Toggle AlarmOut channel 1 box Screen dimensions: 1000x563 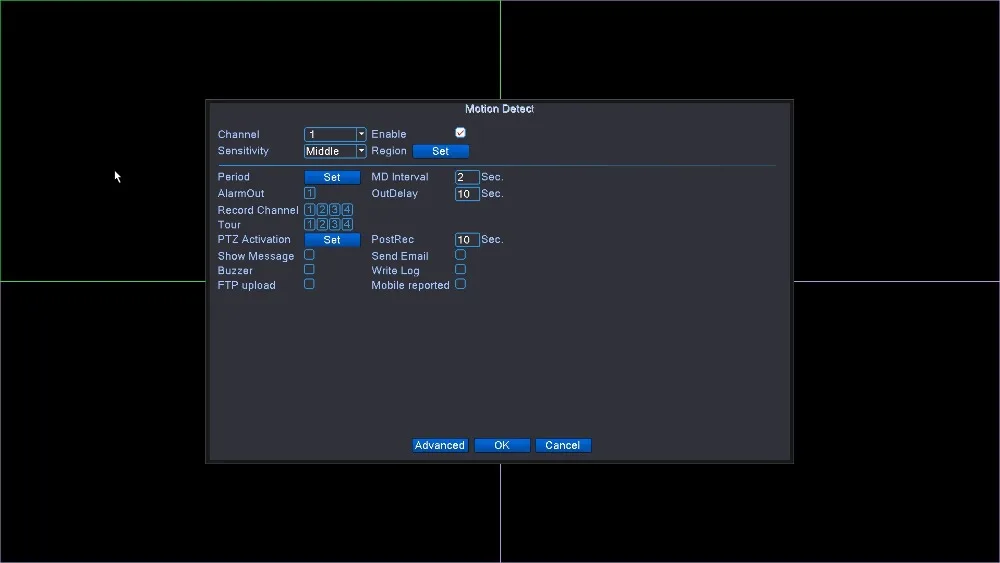click(x=310, y=193)
